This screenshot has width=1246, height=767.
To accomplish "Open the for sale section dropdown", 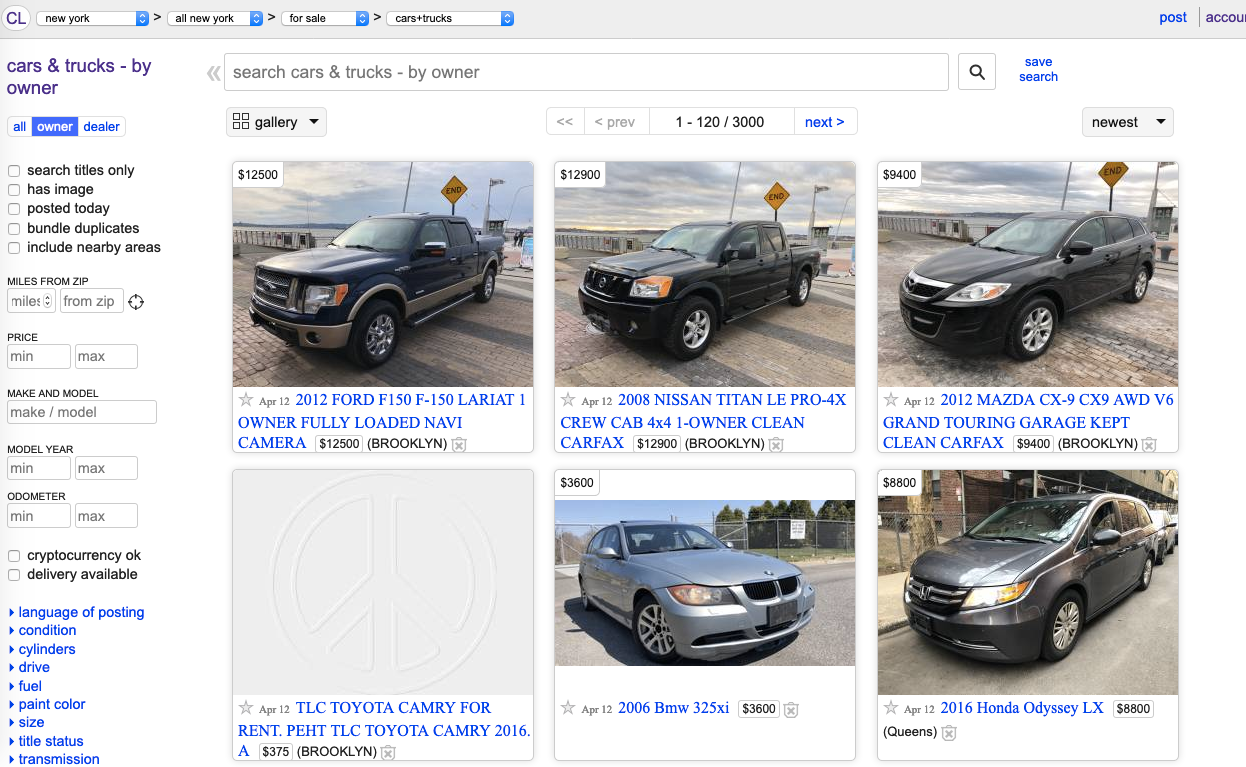I will 325,18.
